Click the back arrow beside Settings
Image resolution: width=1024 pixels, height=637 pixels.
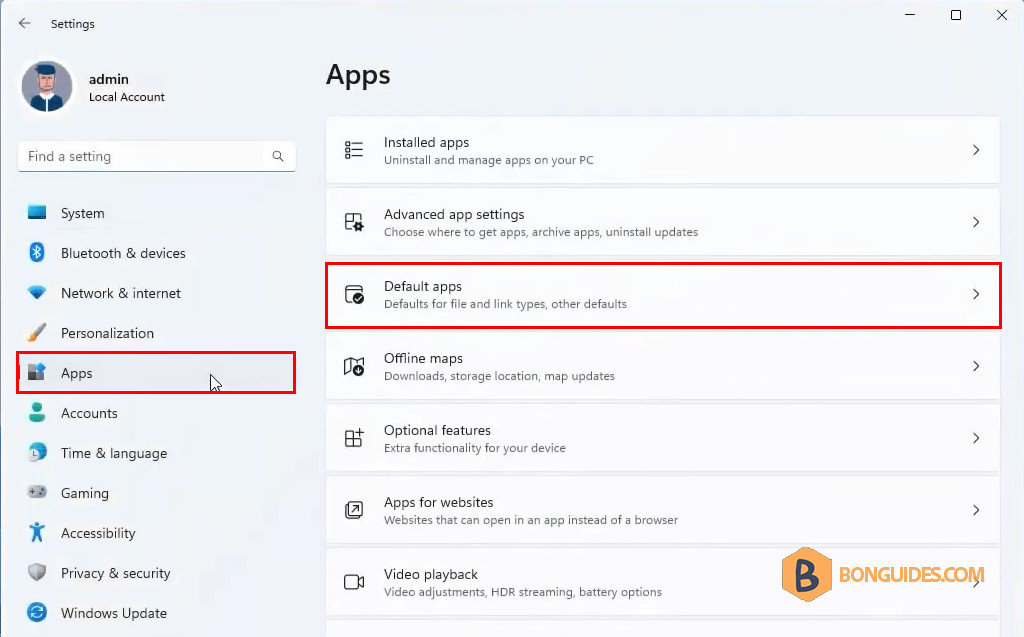click(x=25, y=24)
